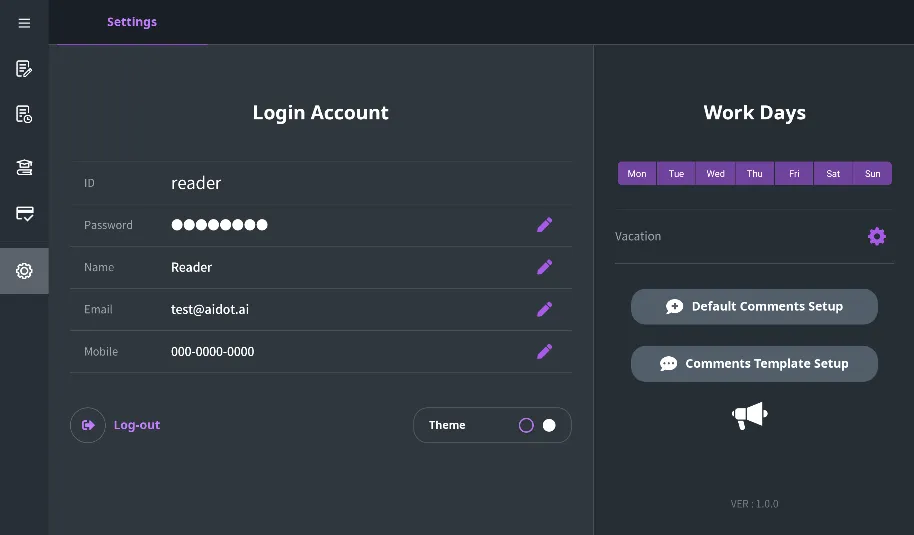Screen dimensions: 914x535
Task: Open Default Comments Setup
Action: (754, 307)
